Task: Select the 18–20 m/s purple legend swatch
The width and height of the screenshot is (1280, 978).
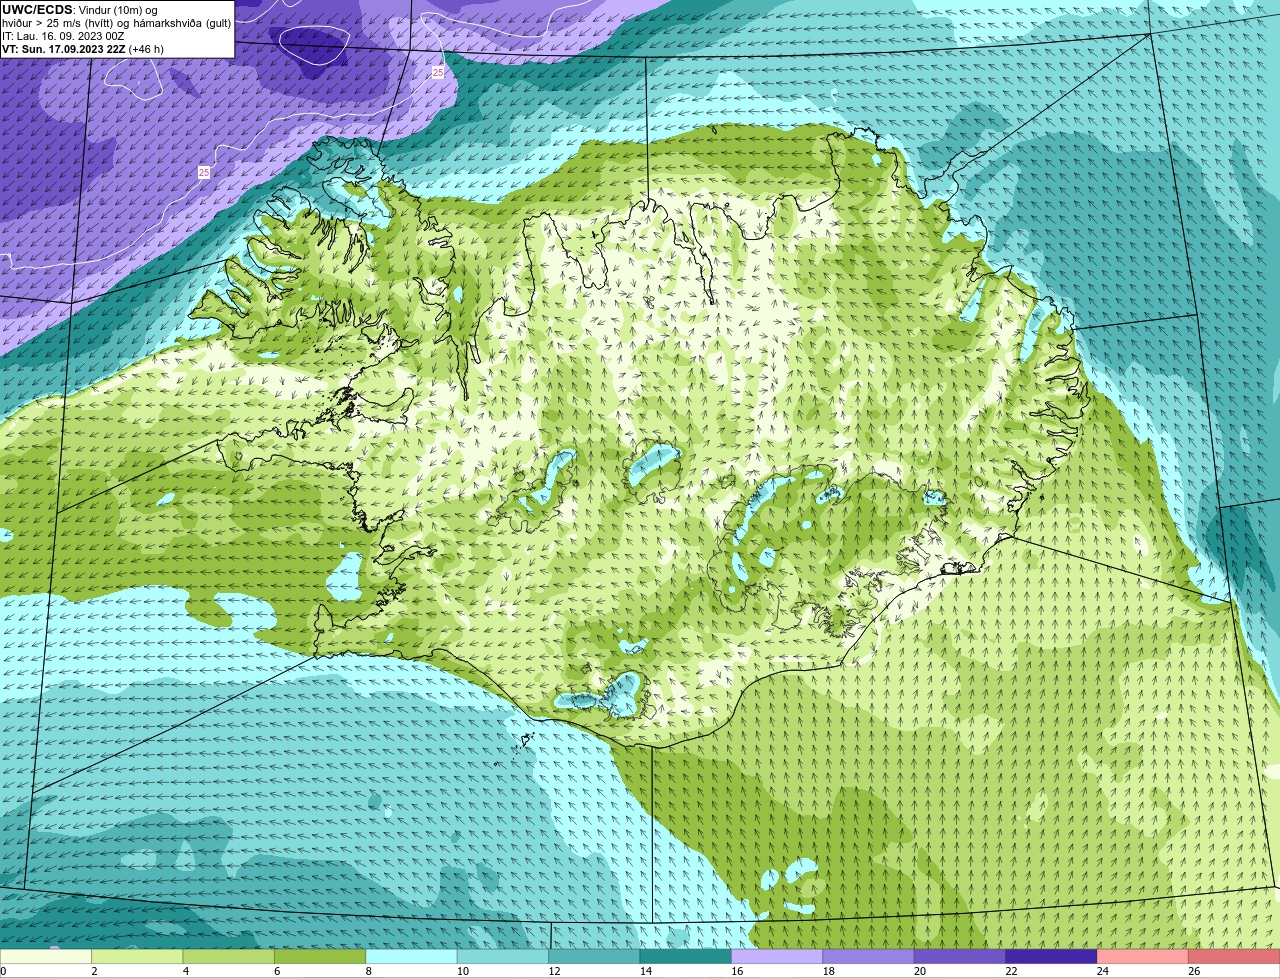Action: pyautogui.click(x=869, y=956)
